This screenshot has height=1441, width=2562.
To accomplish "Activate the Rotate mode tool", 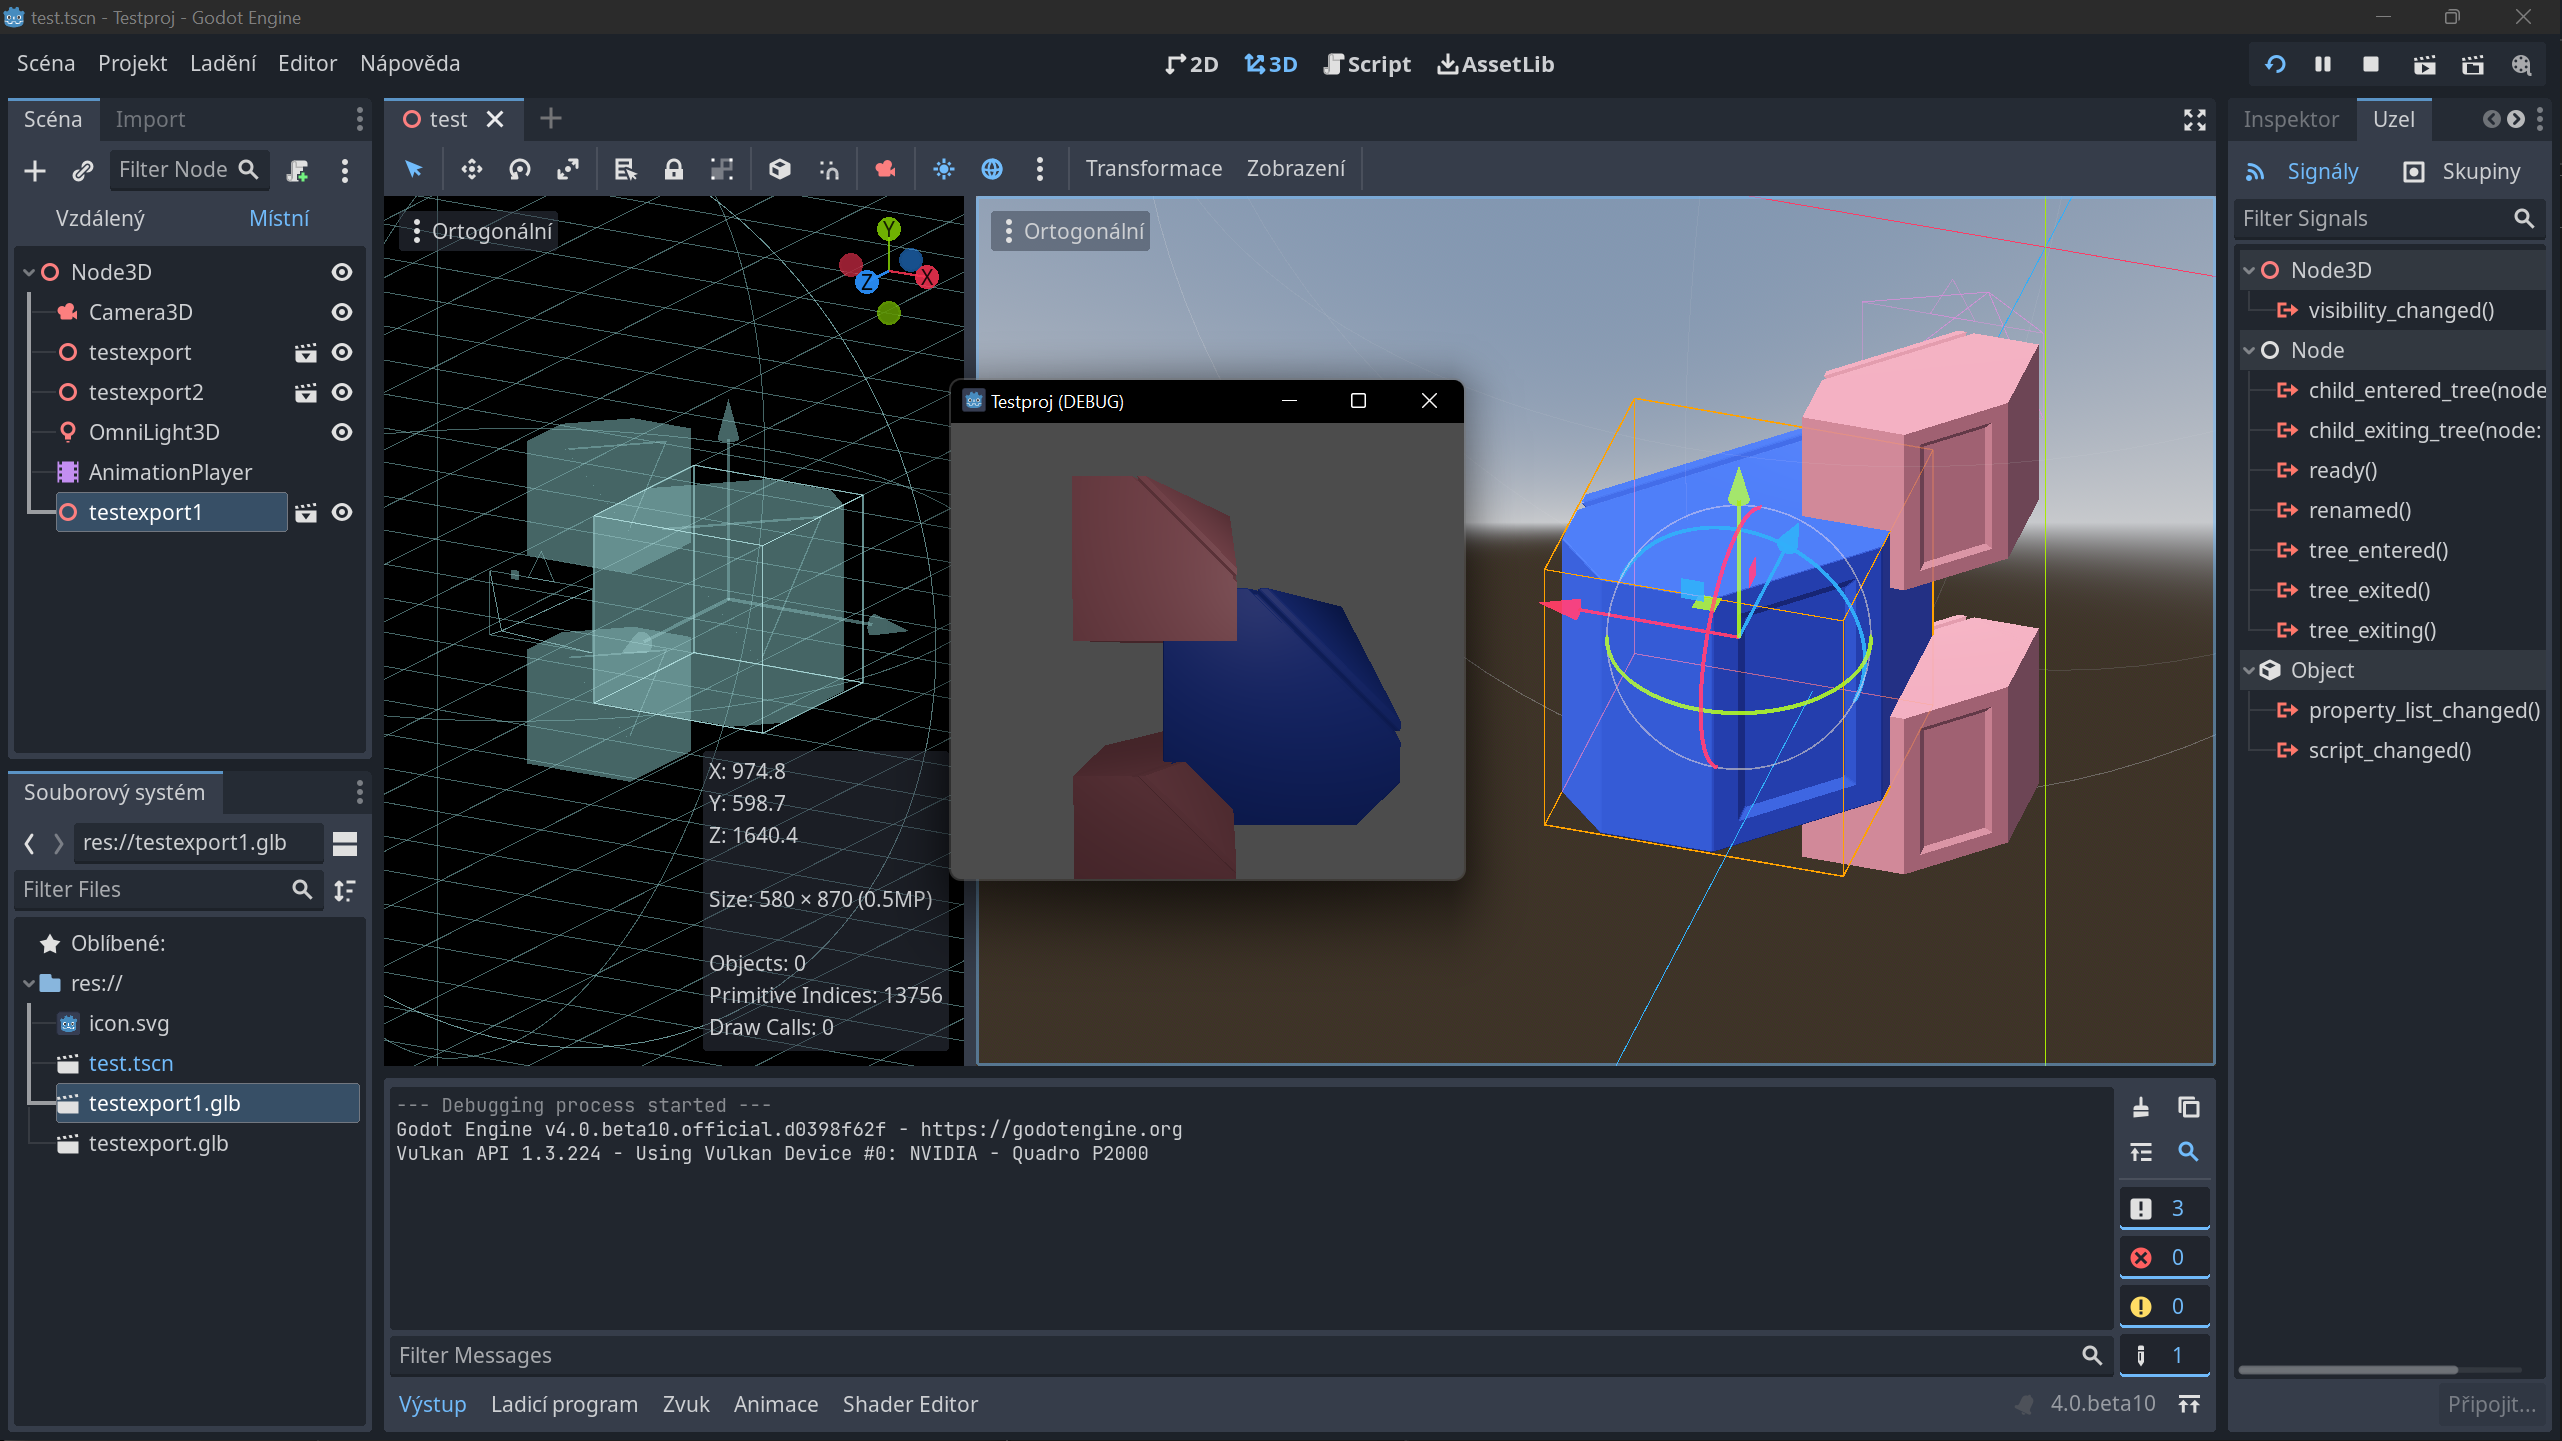I will point(519,169).
